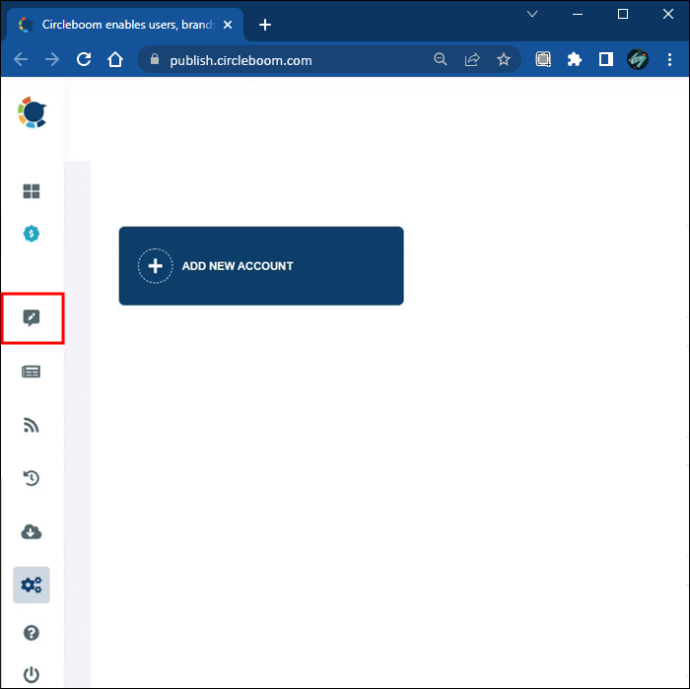Open the browser home page icon
The width and height of the screenshot is (690, 689).
(115, 59)
